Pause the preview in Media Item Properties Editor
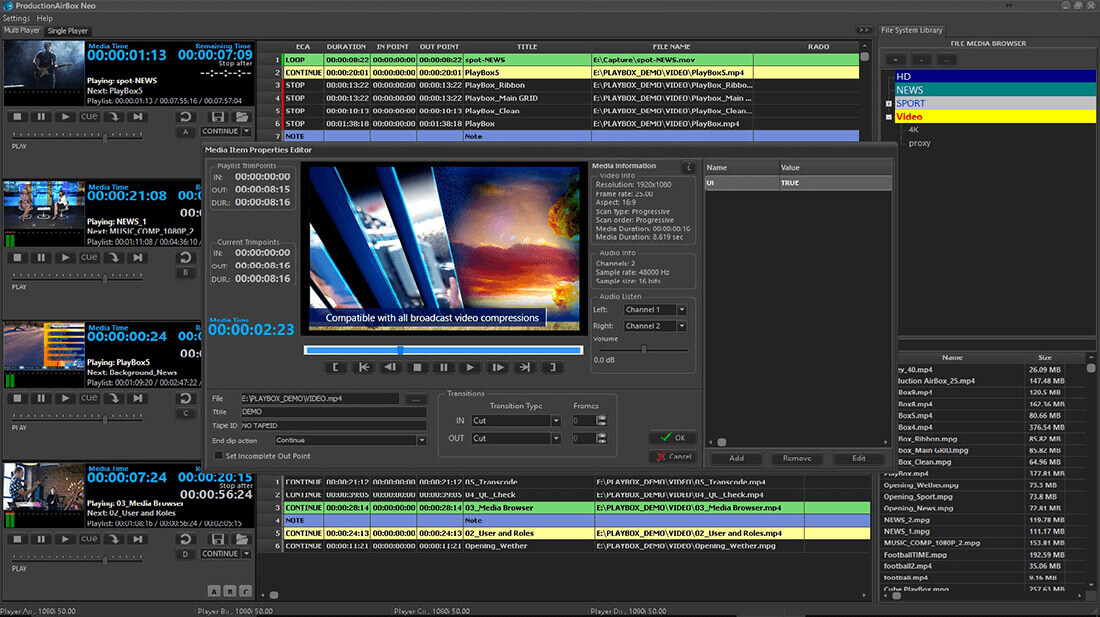Viewport: 1100px width, 617px height. 444,367
